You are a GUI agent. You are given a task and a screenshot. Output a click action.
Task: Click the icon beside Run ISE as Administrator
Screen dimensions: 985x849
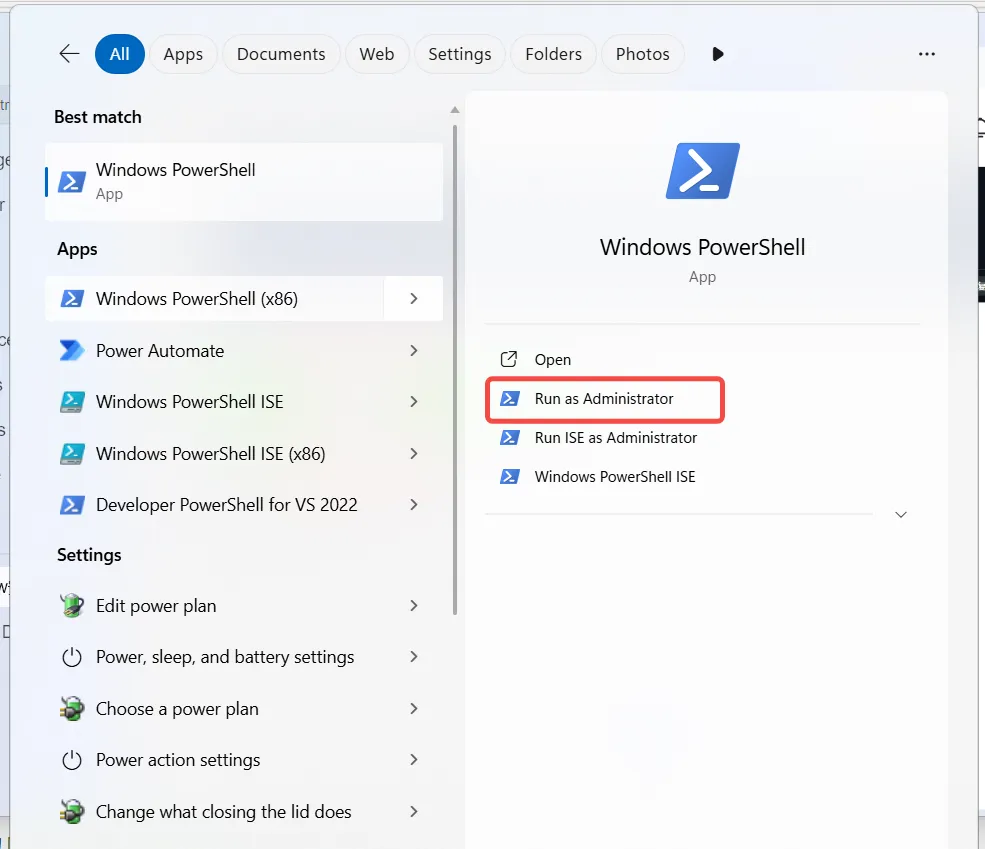509,437
